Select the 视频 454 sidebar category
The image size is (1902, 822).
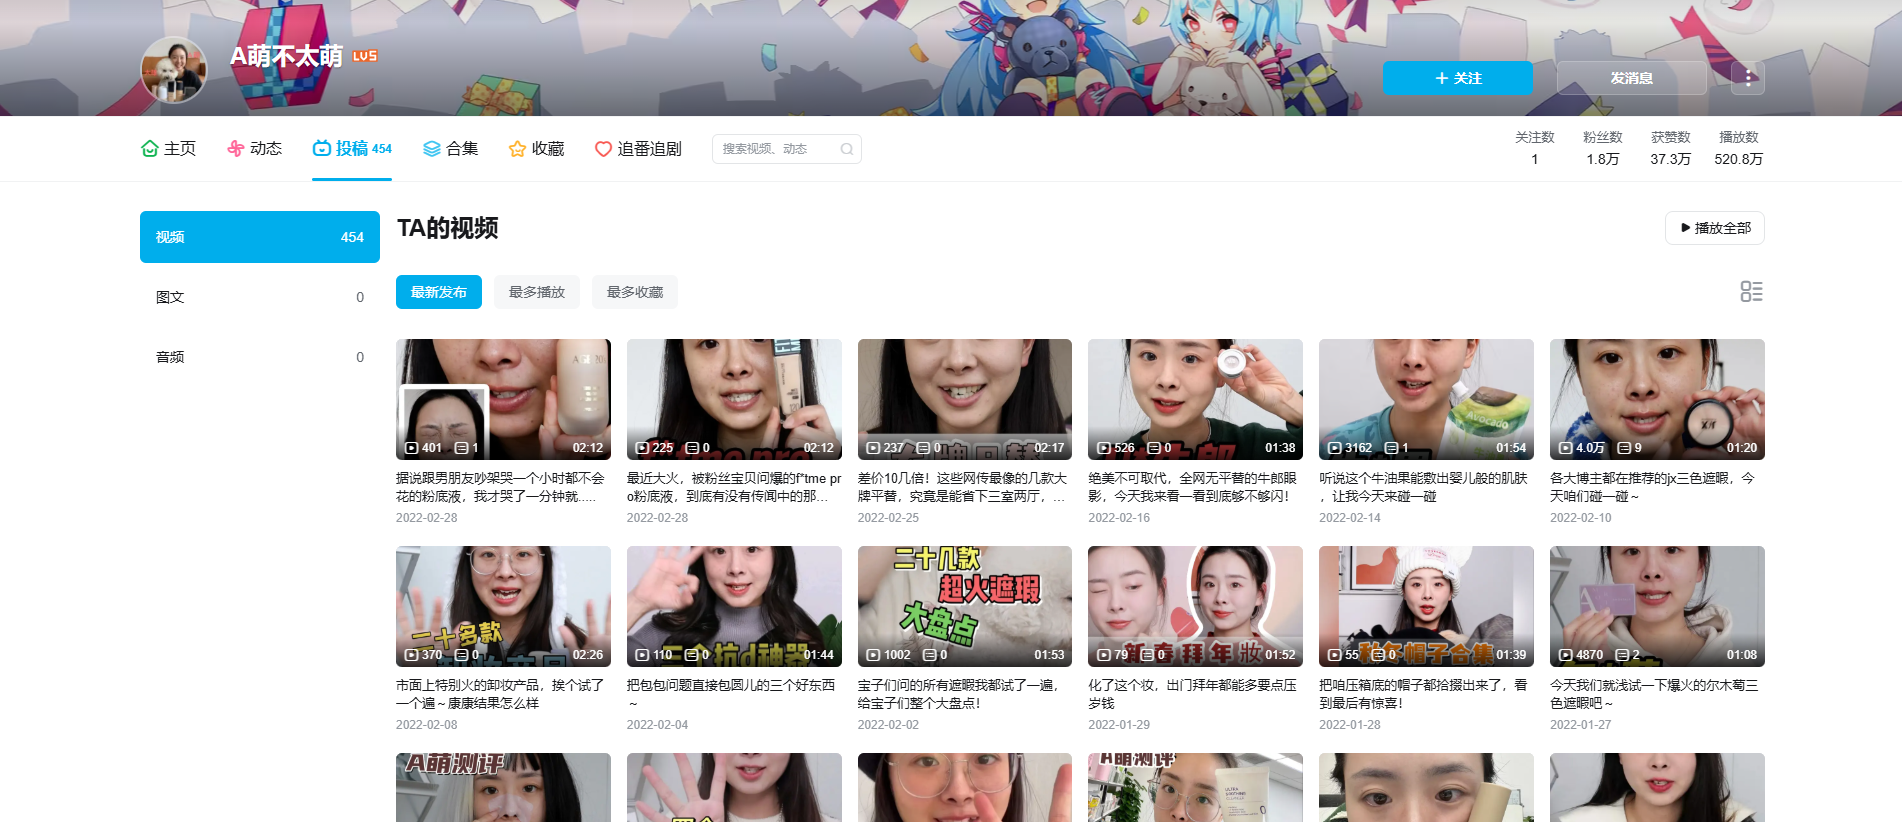tap(260, 237)
